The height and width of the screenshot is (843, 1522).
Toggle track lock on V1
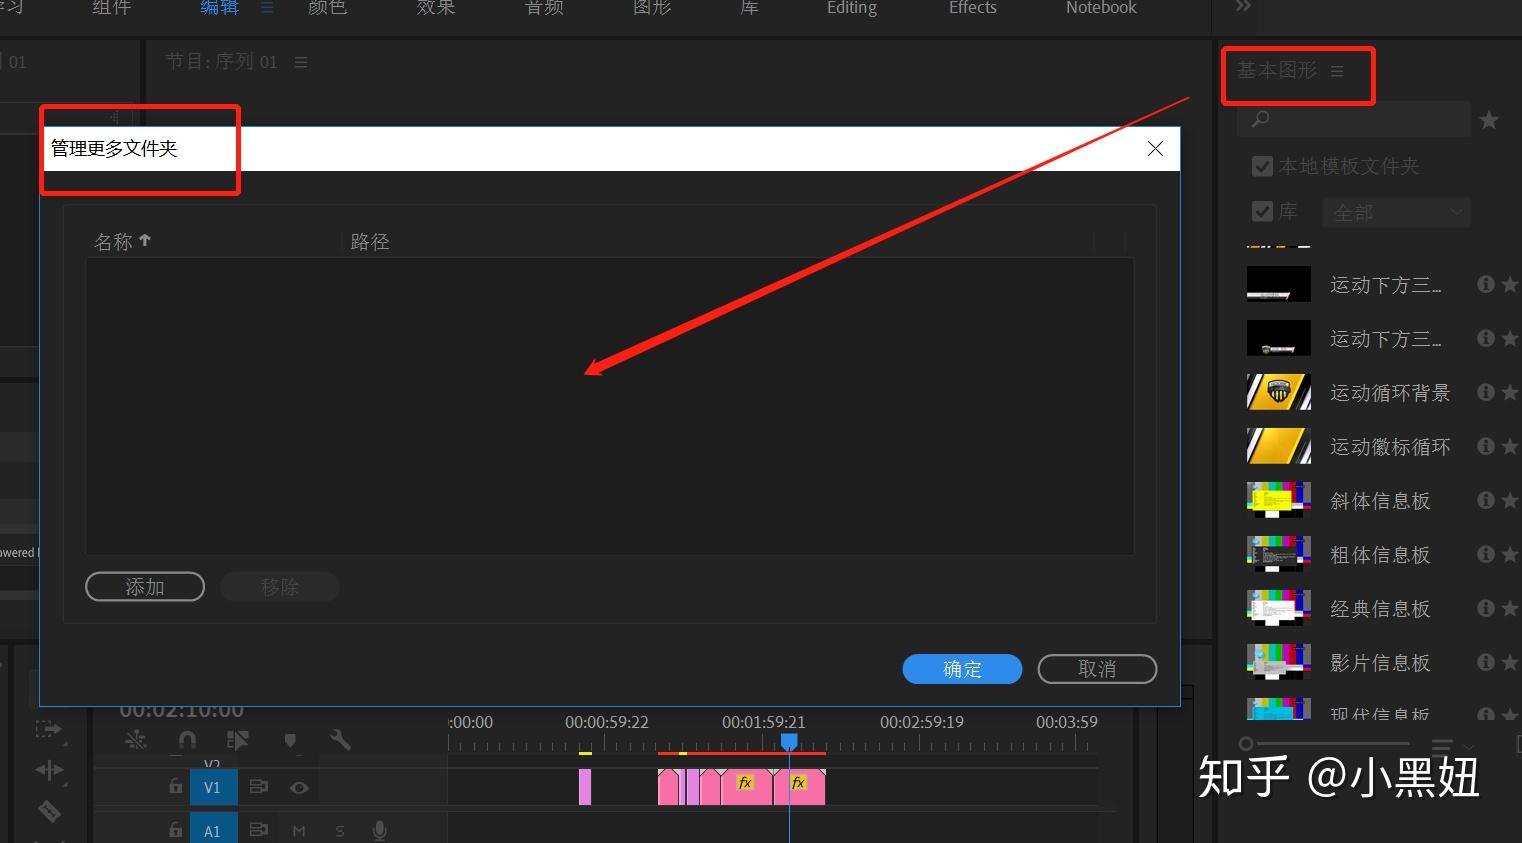(176, 787)
